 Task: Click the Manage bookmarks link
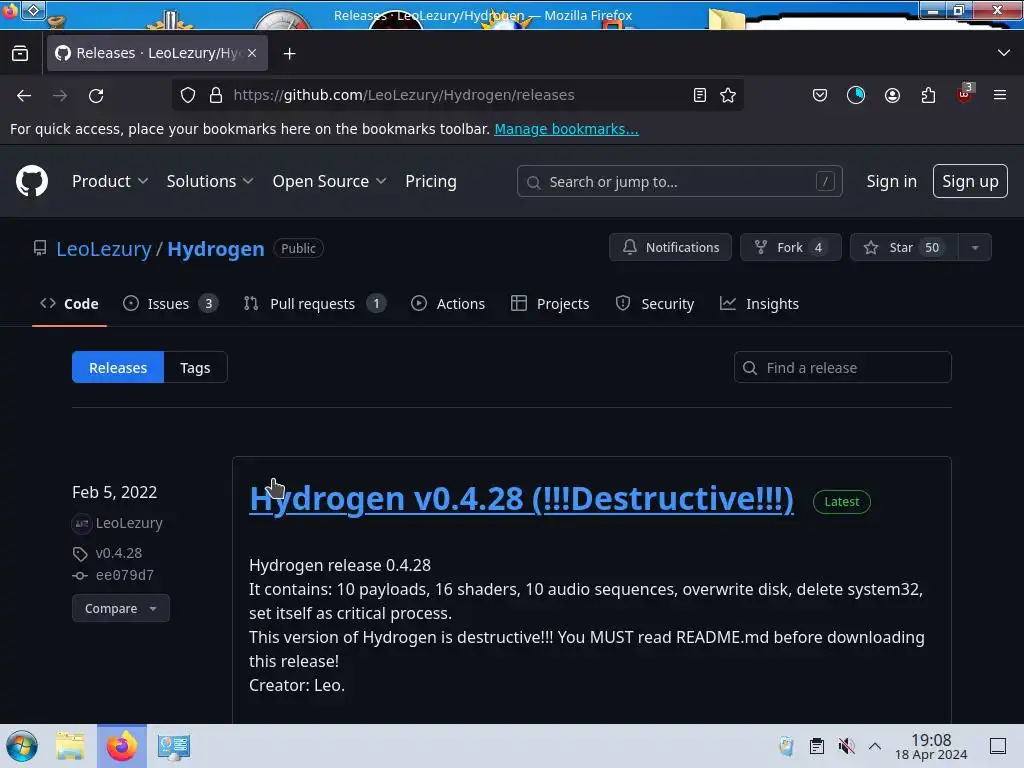[566, 129]
